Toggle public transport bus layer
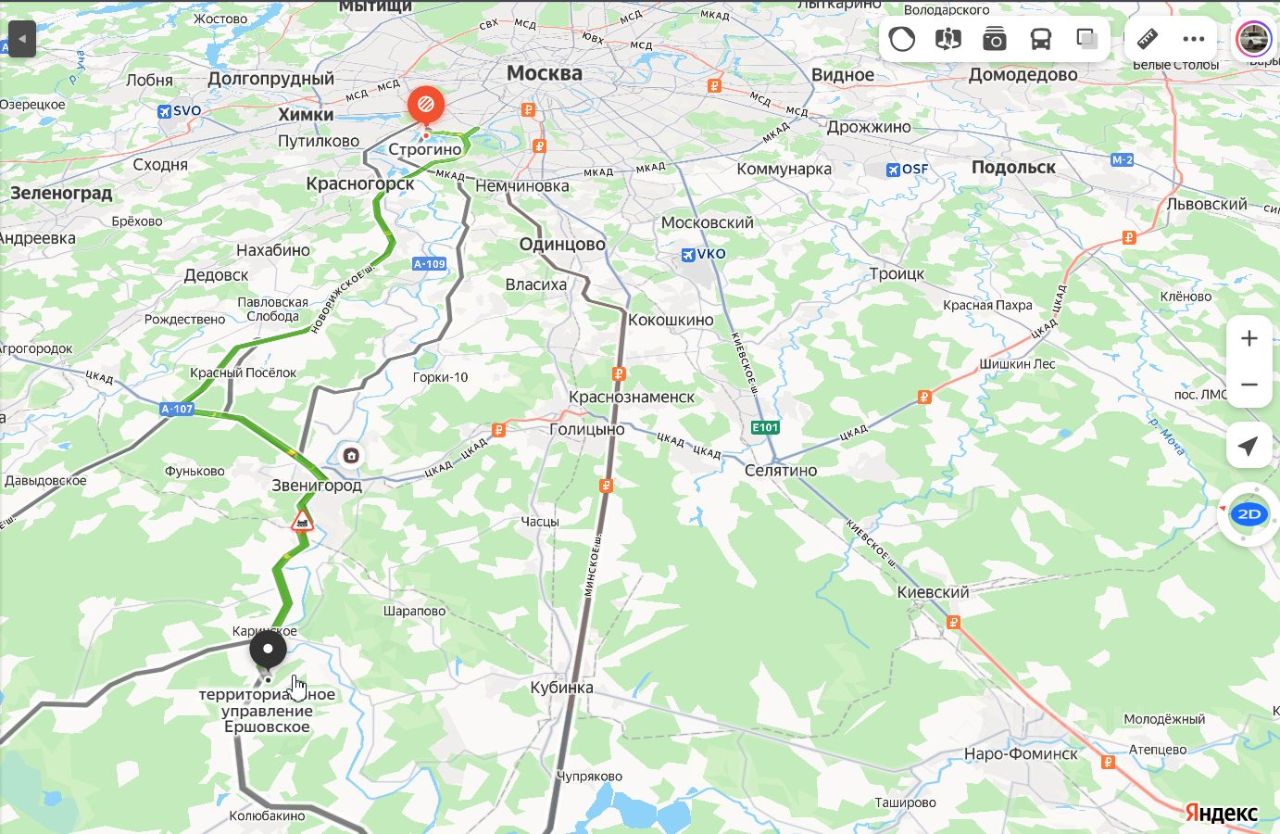The width and height of the screenshot is (1280, 834). pos(1041,39)
